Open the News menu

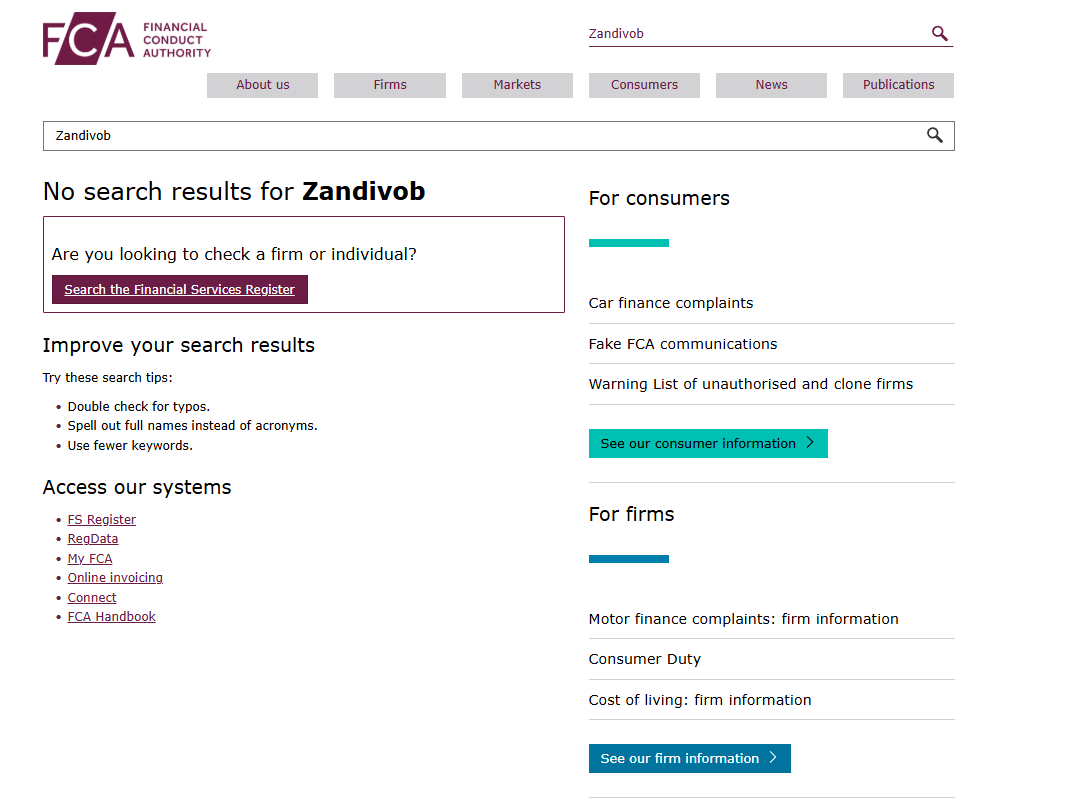[x=771, y=85]
